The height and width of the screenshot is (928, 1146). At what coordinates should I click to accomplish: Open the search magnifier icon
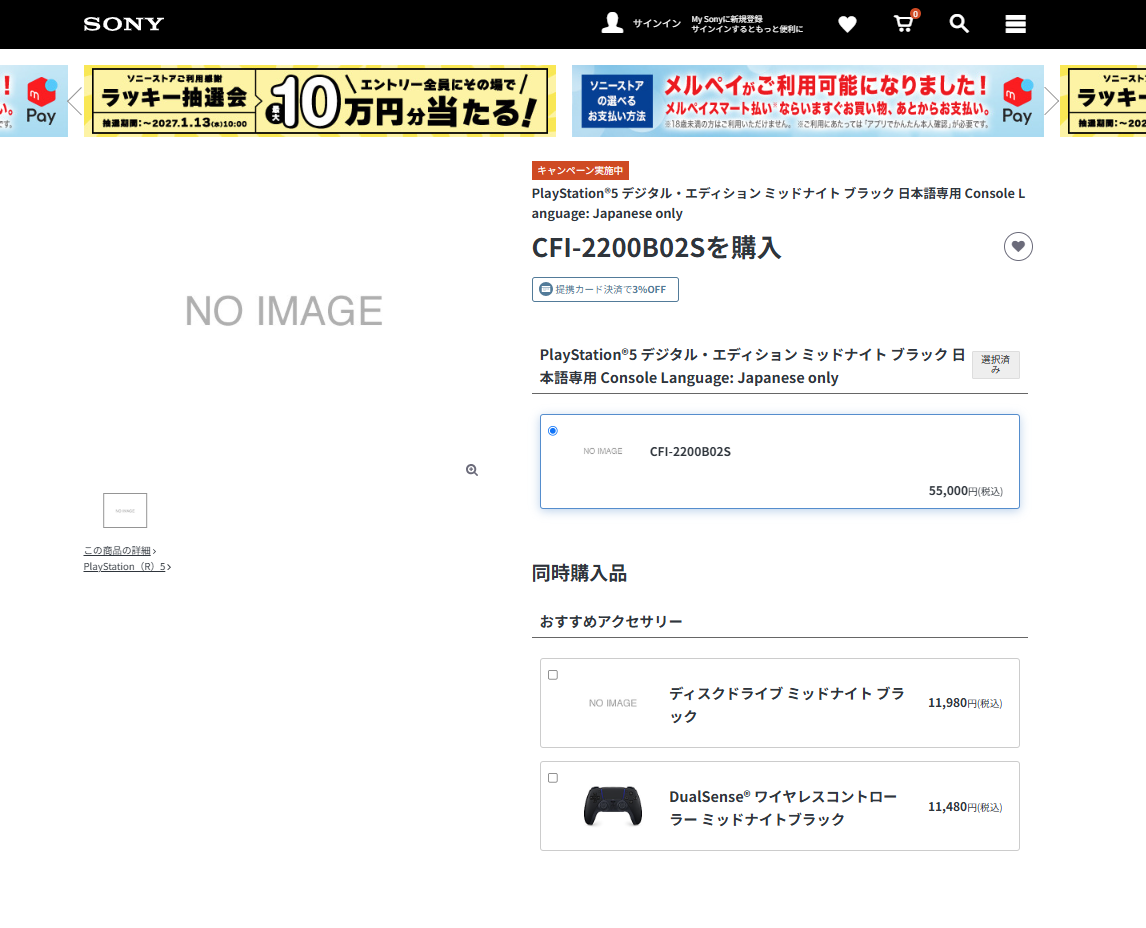[x=959, y=23]
